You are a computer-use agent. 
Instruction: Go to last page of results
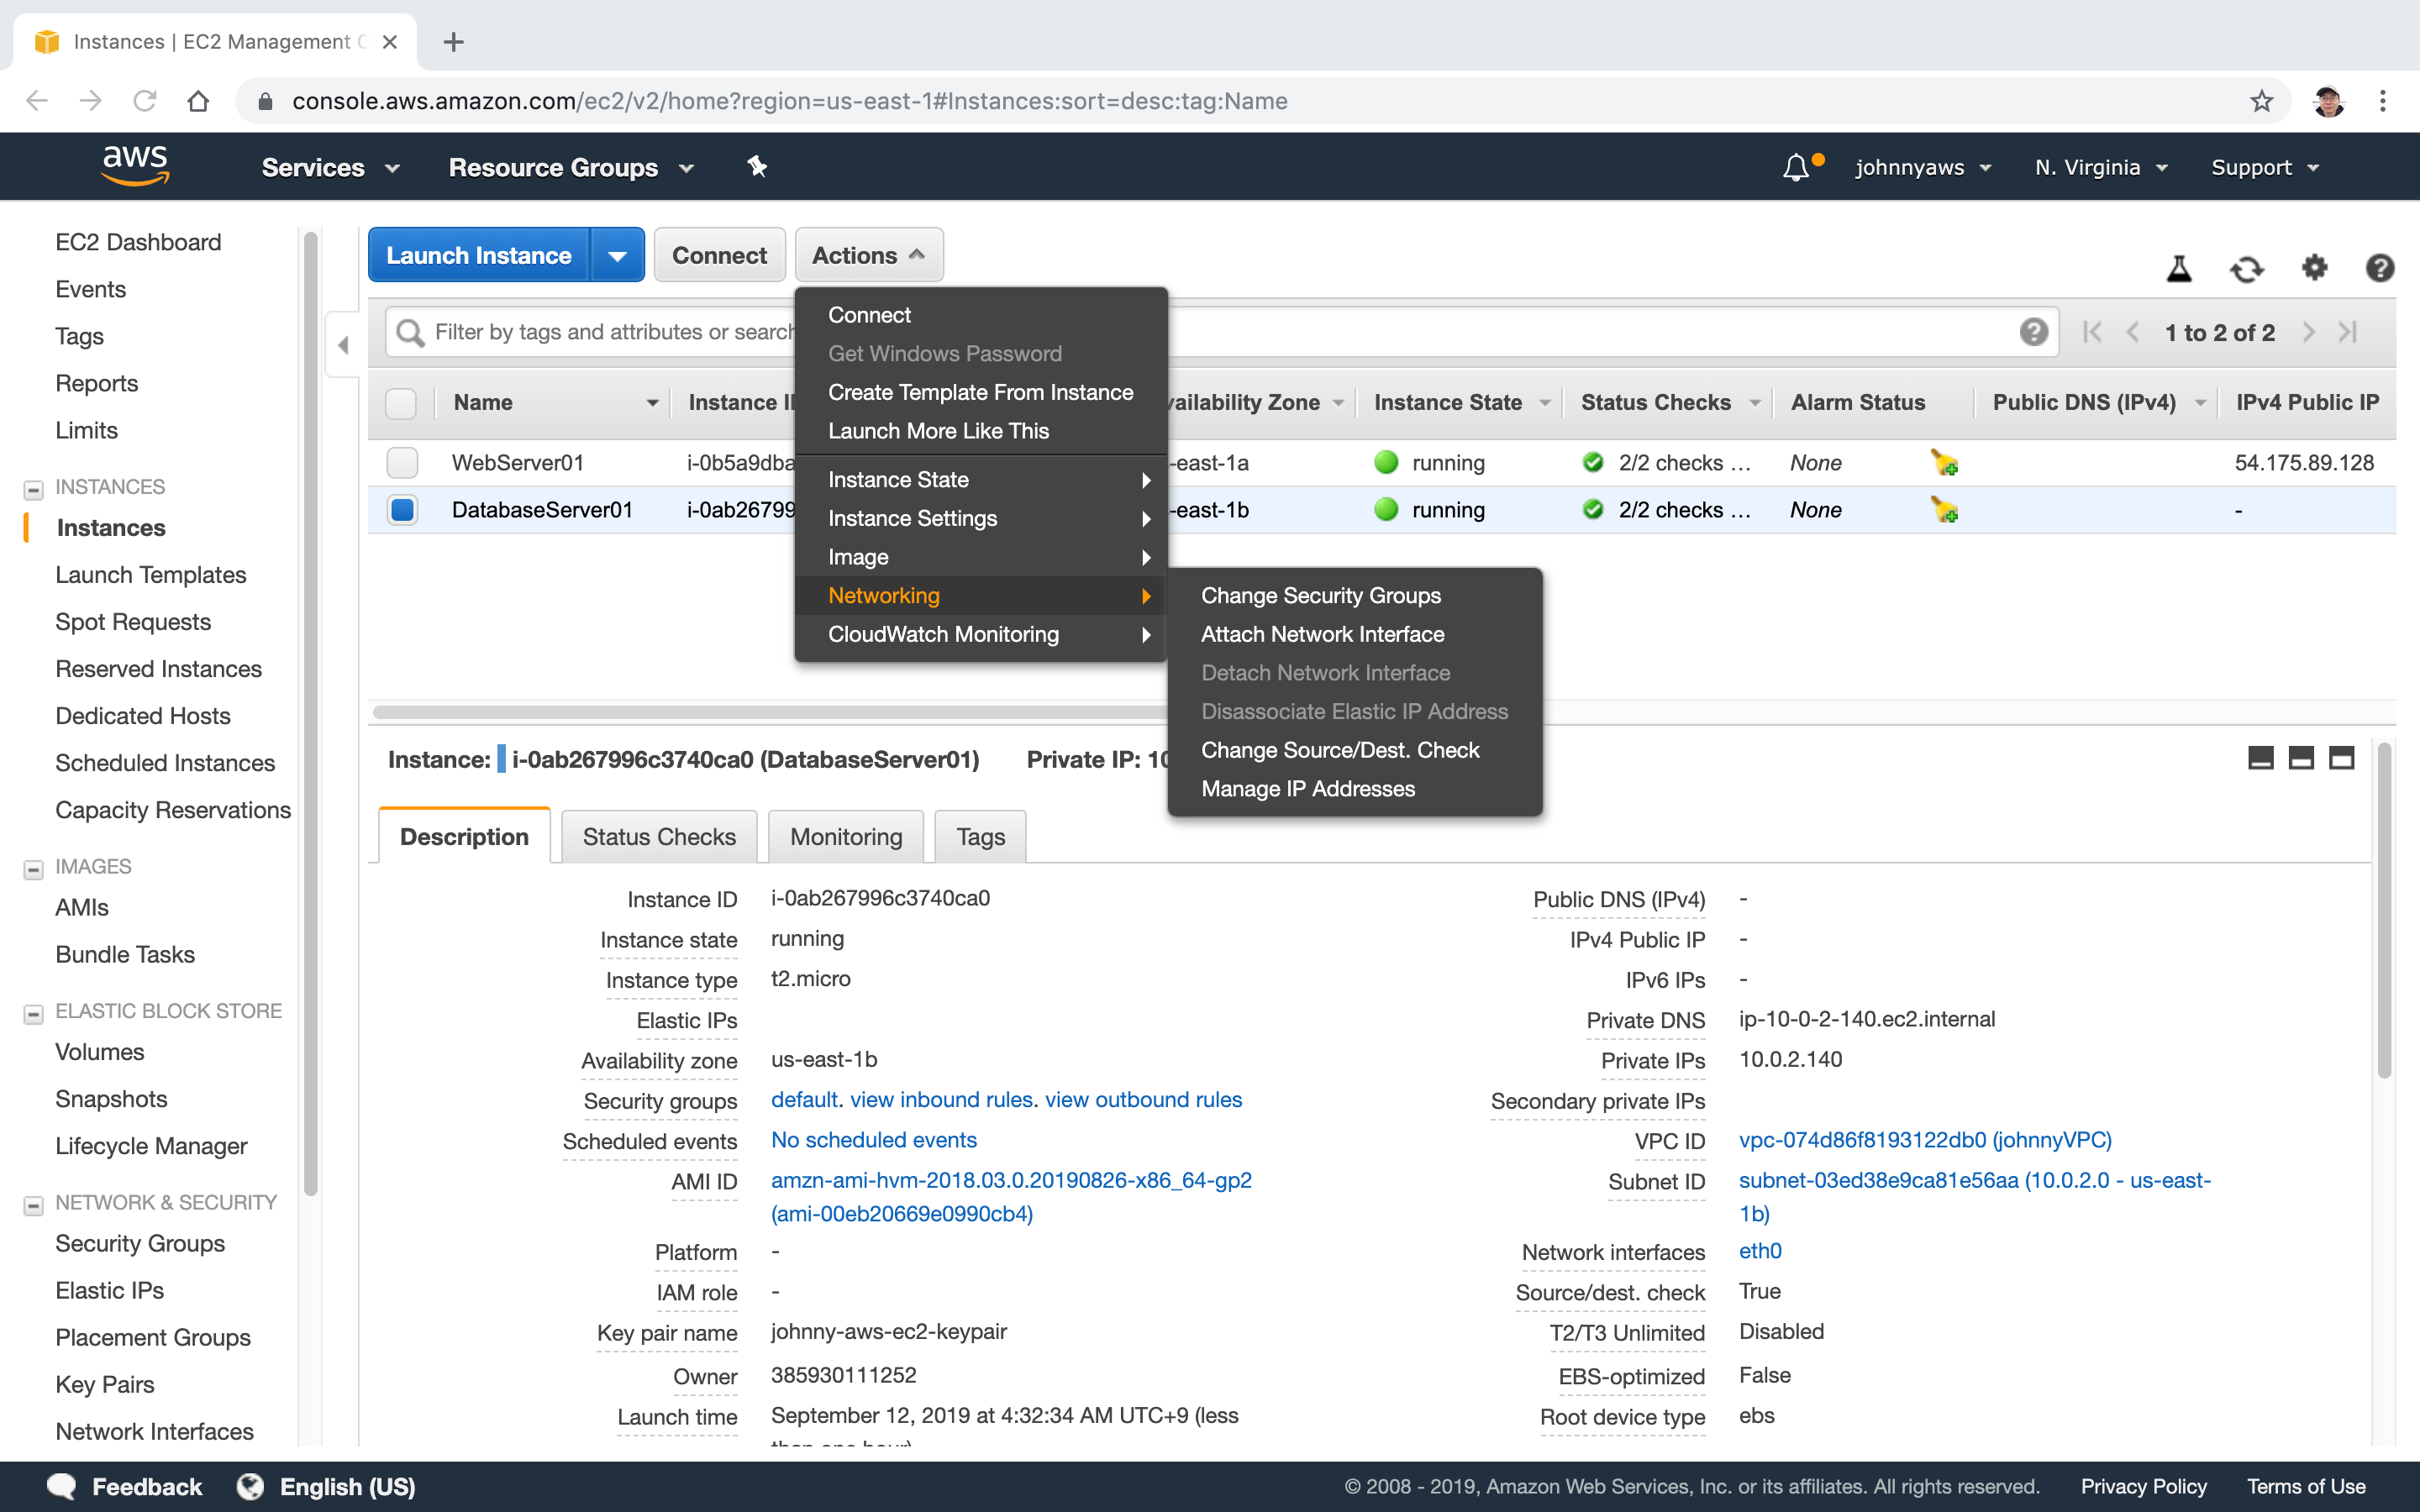[2348, 332]
